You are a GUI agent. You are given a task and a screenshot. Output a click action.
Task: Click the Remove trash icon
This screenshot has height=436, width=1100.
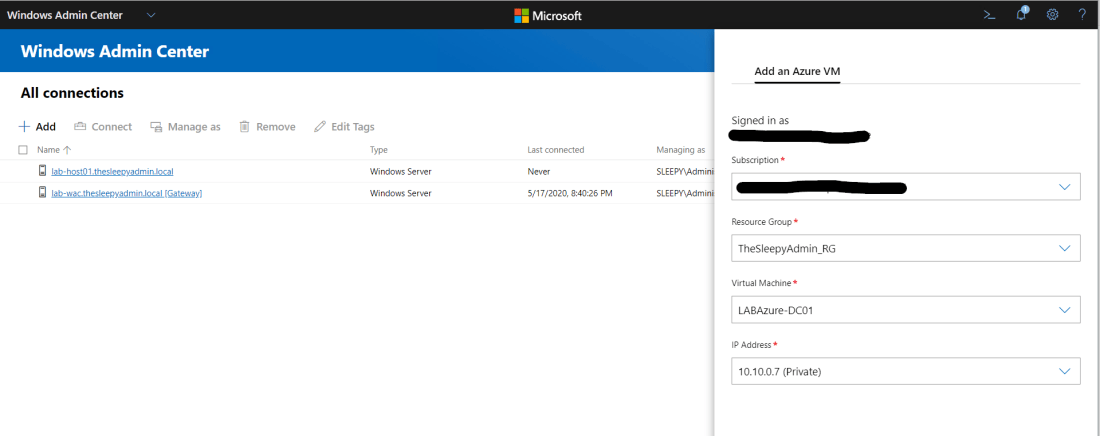[x=244, y=127]
